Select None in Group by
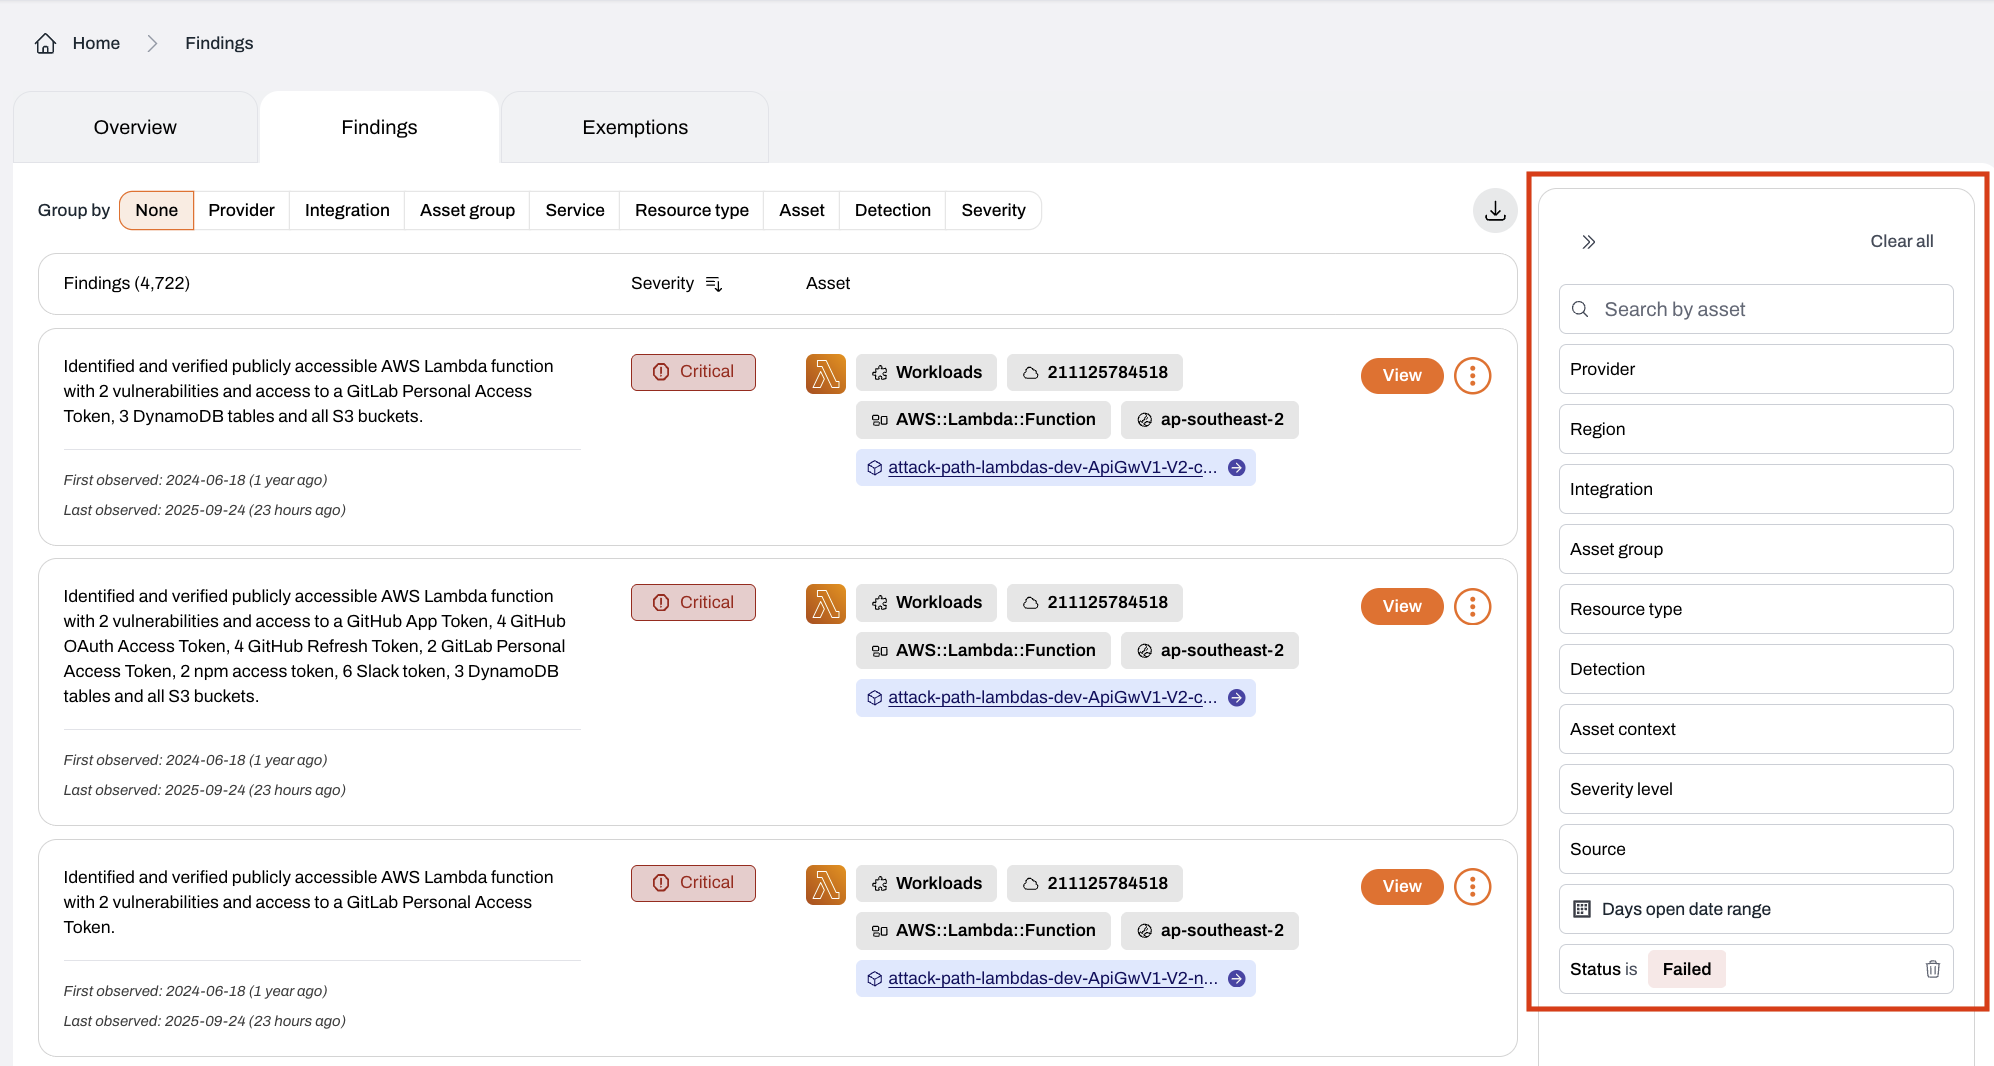 pyautogui.click(x=157, y=210)
